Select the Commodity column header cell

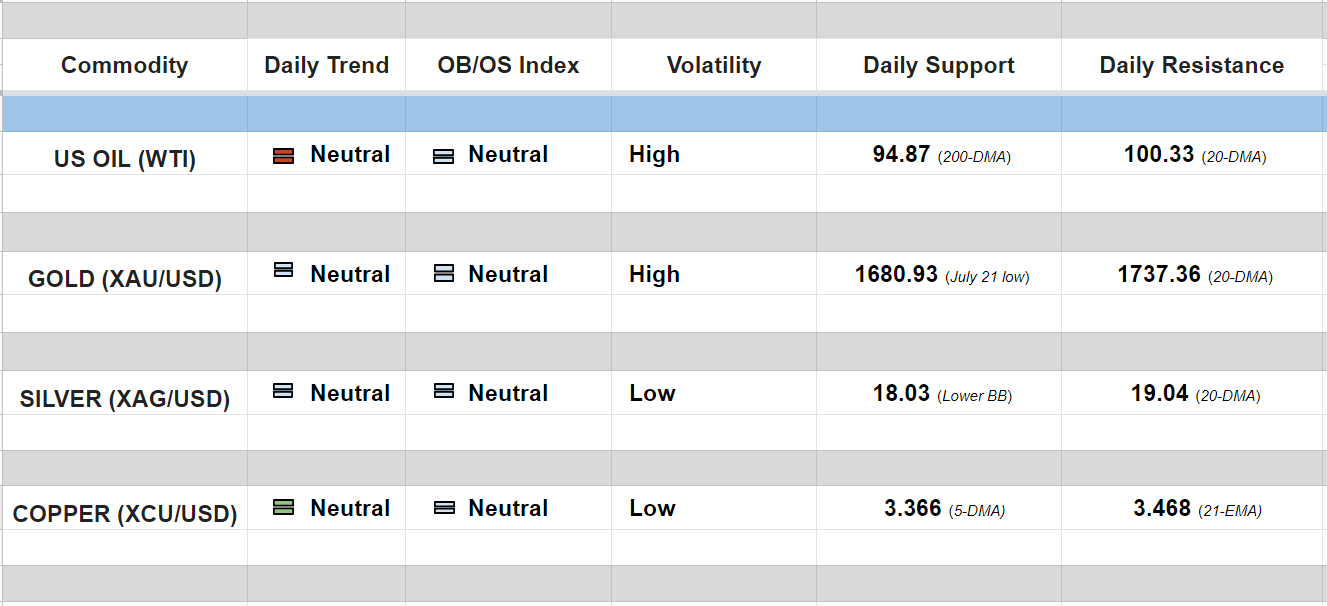(x=124, y=65)
